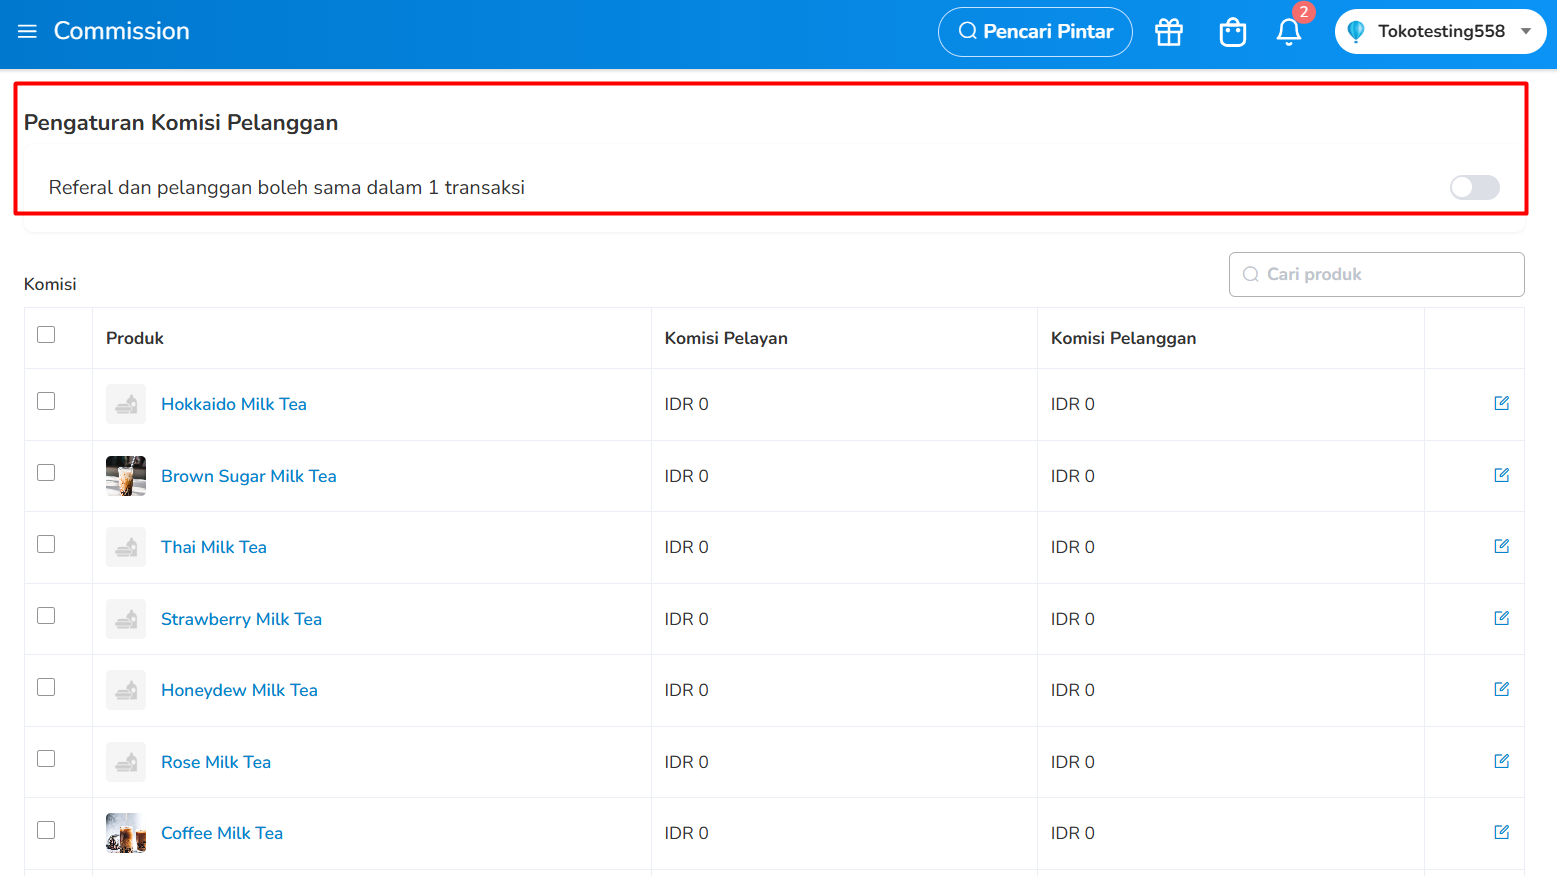Edit commission for Brown Sugar Milk Tea
The width and height of the screenshot is (1557, 876).
(x=1502, y=475)
